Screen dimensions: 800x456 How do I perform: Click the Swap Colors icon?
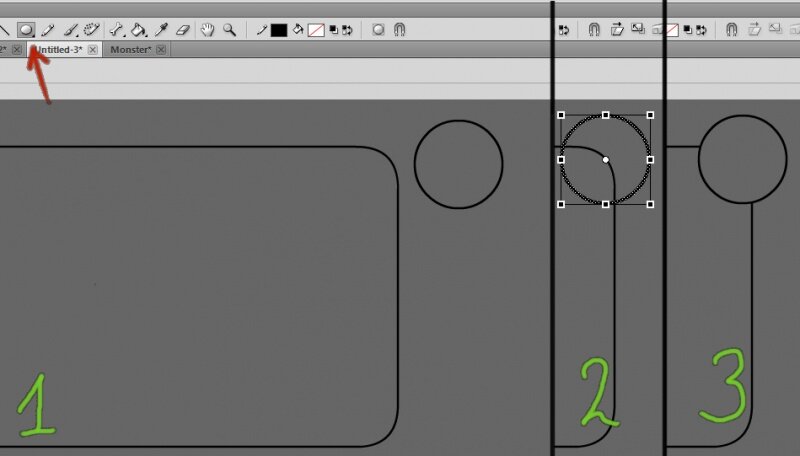pos(347,30)
